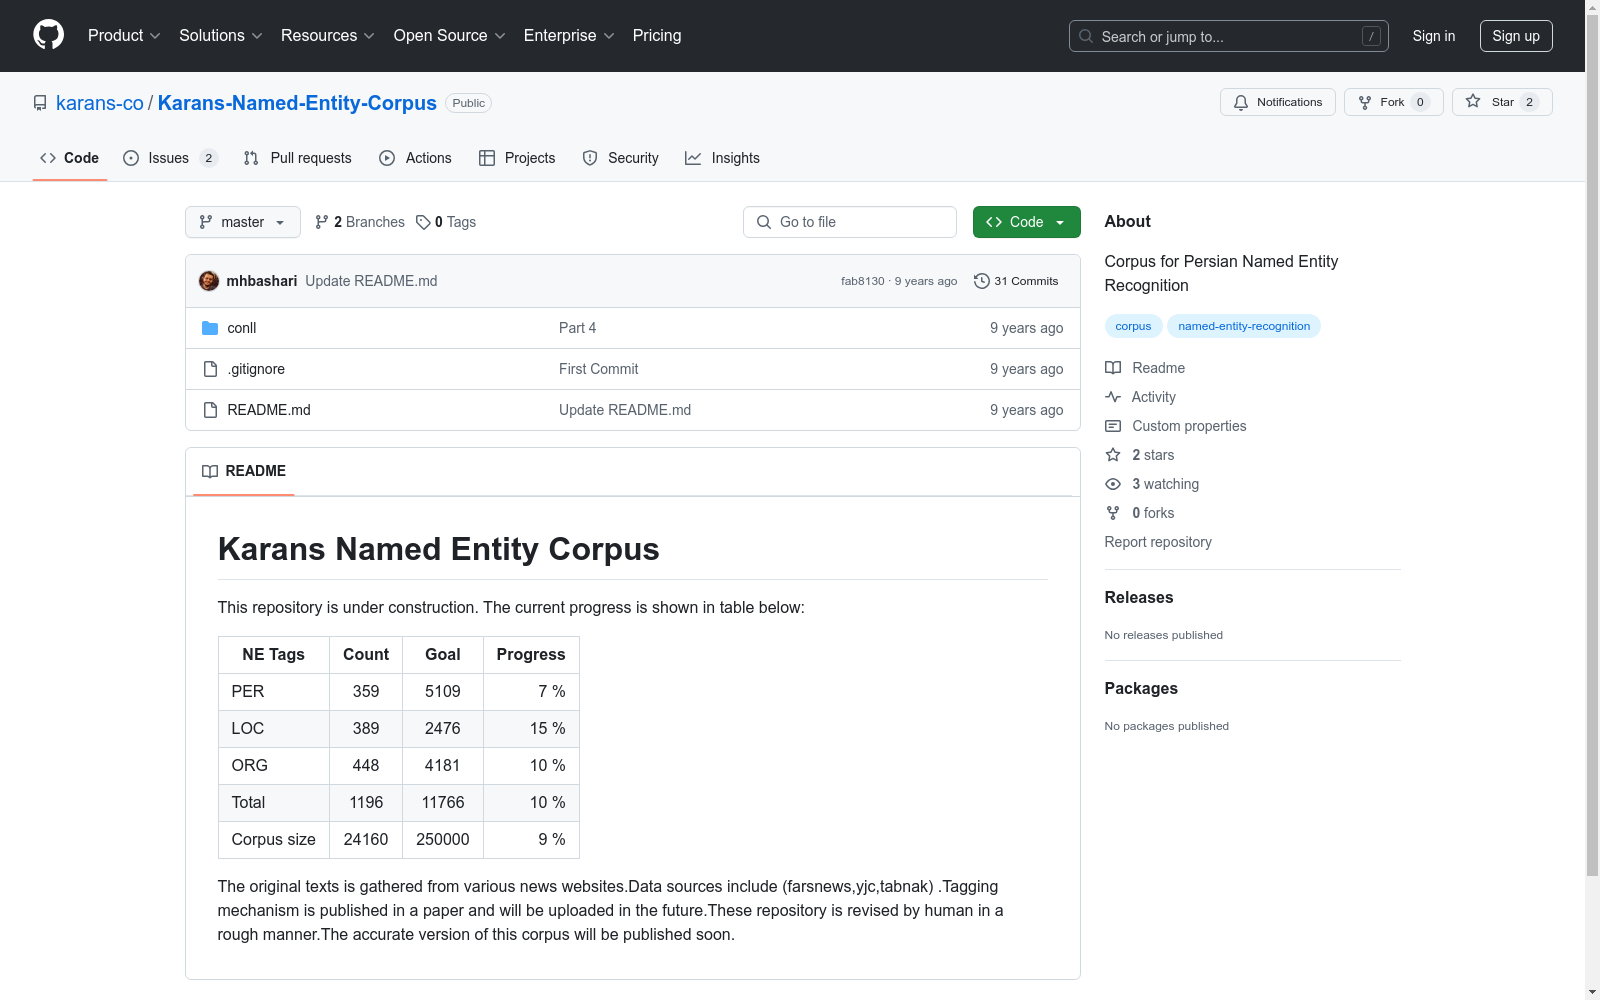The width and height of the screenshot is (1600, 1000).
Task: Click the pulse icon beside Activity
Action: [x=1113, y=397]
